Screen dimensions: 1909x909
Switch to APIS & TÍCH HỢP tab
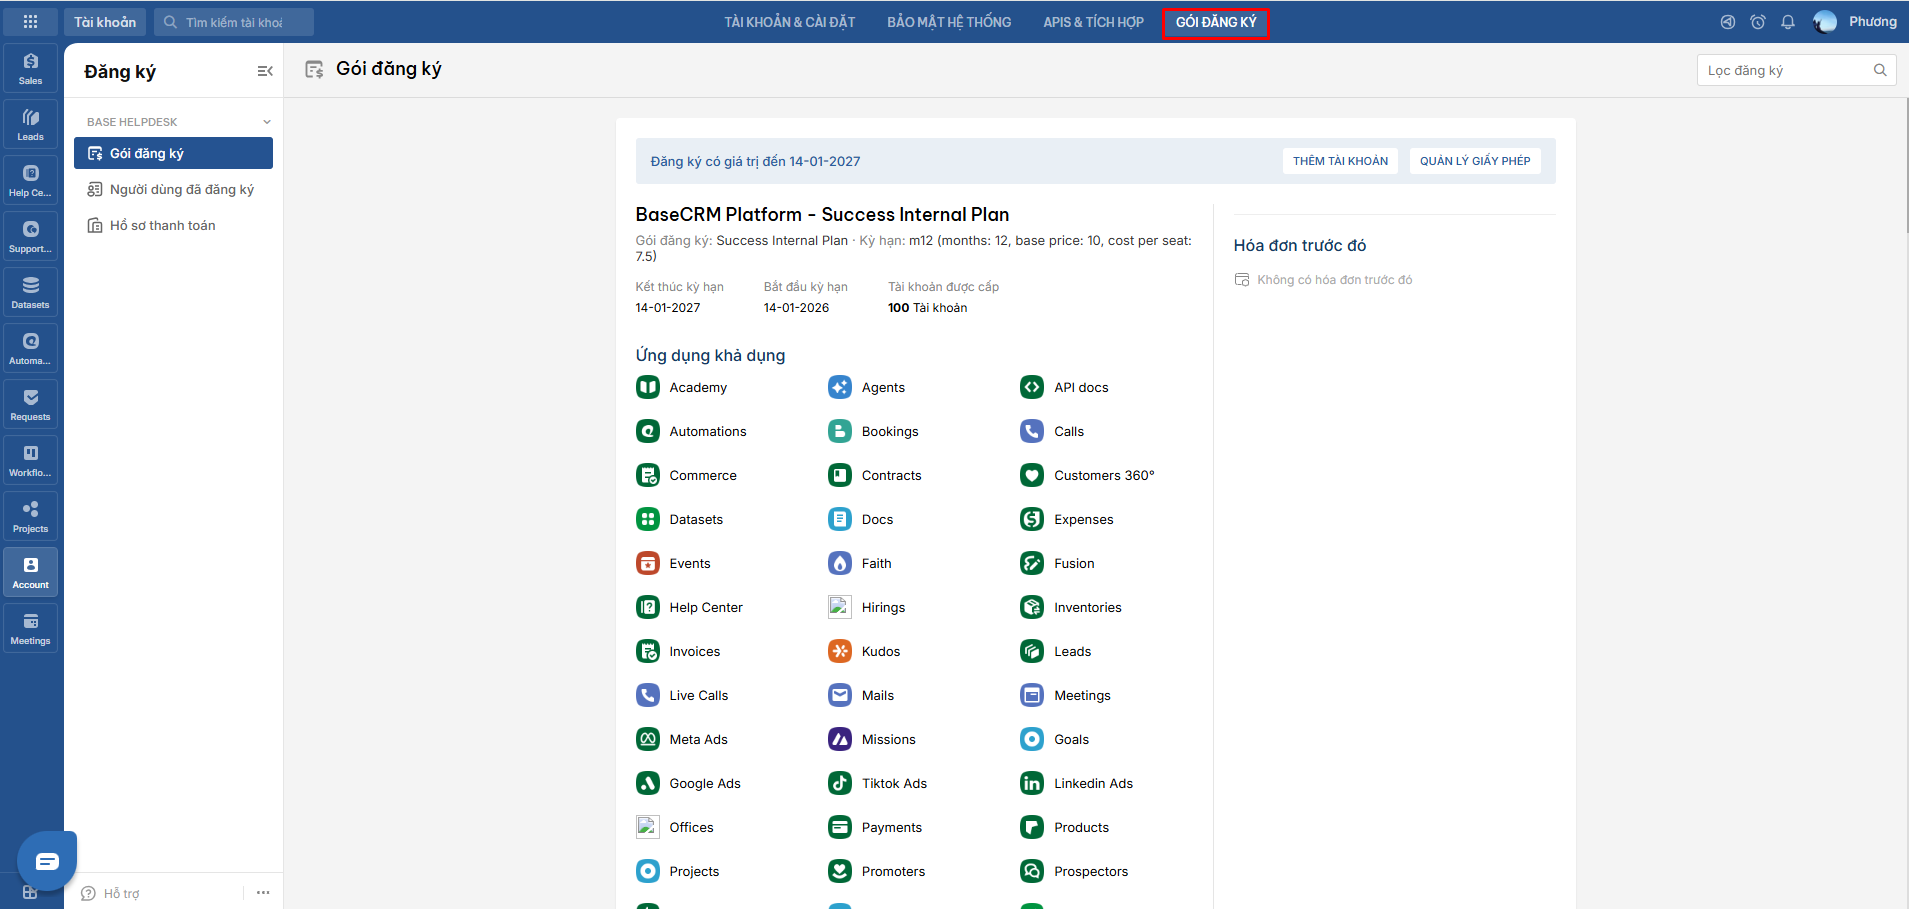[x=1093, y=22]
